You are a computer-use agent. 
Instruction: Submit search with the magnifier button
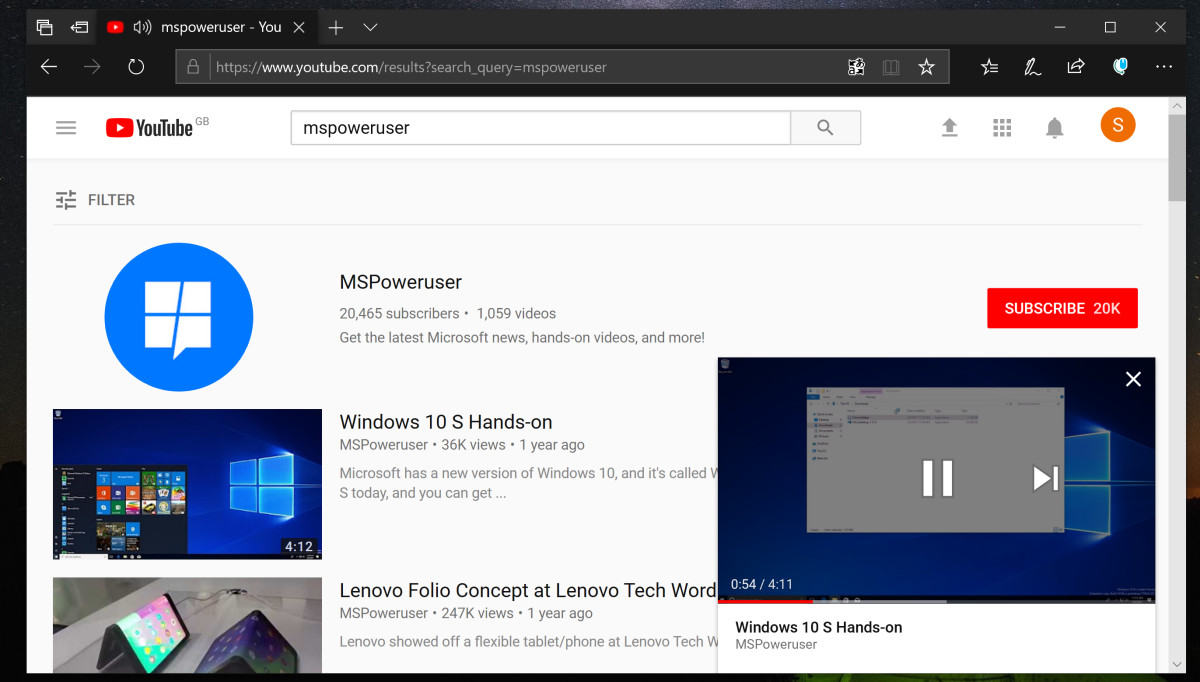pyautogui.click(x=825, y=128)
